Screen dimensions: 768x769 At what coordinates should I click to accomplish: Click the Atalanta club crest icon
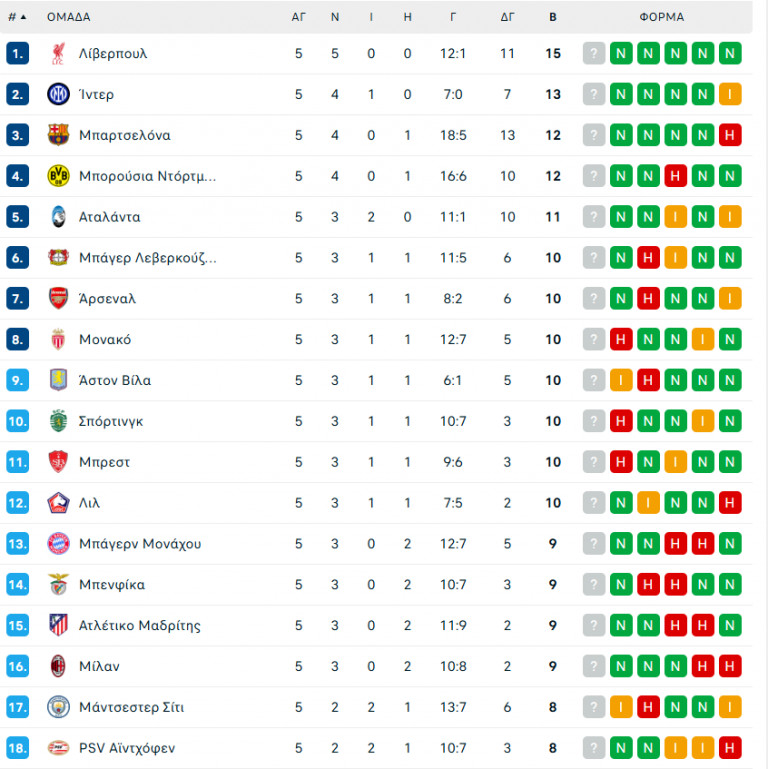(x=58, y=217)
